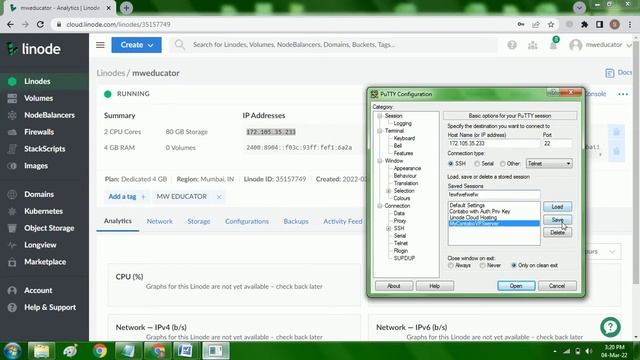Switch to the Configurations tab

coord(247,221)
